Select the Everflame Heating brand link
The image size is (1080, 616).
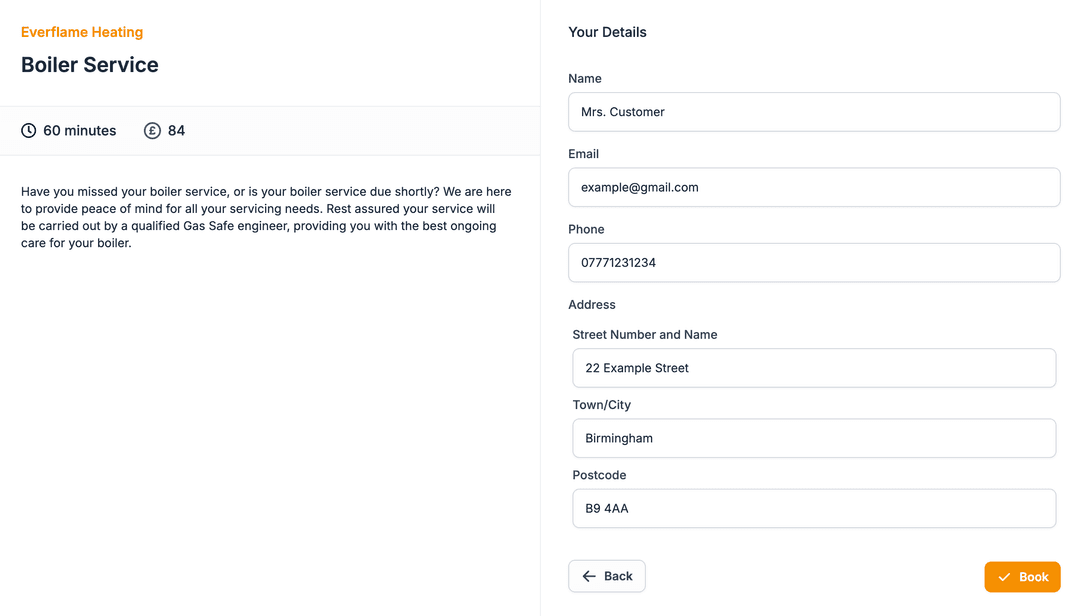click(x=82, y=32)
